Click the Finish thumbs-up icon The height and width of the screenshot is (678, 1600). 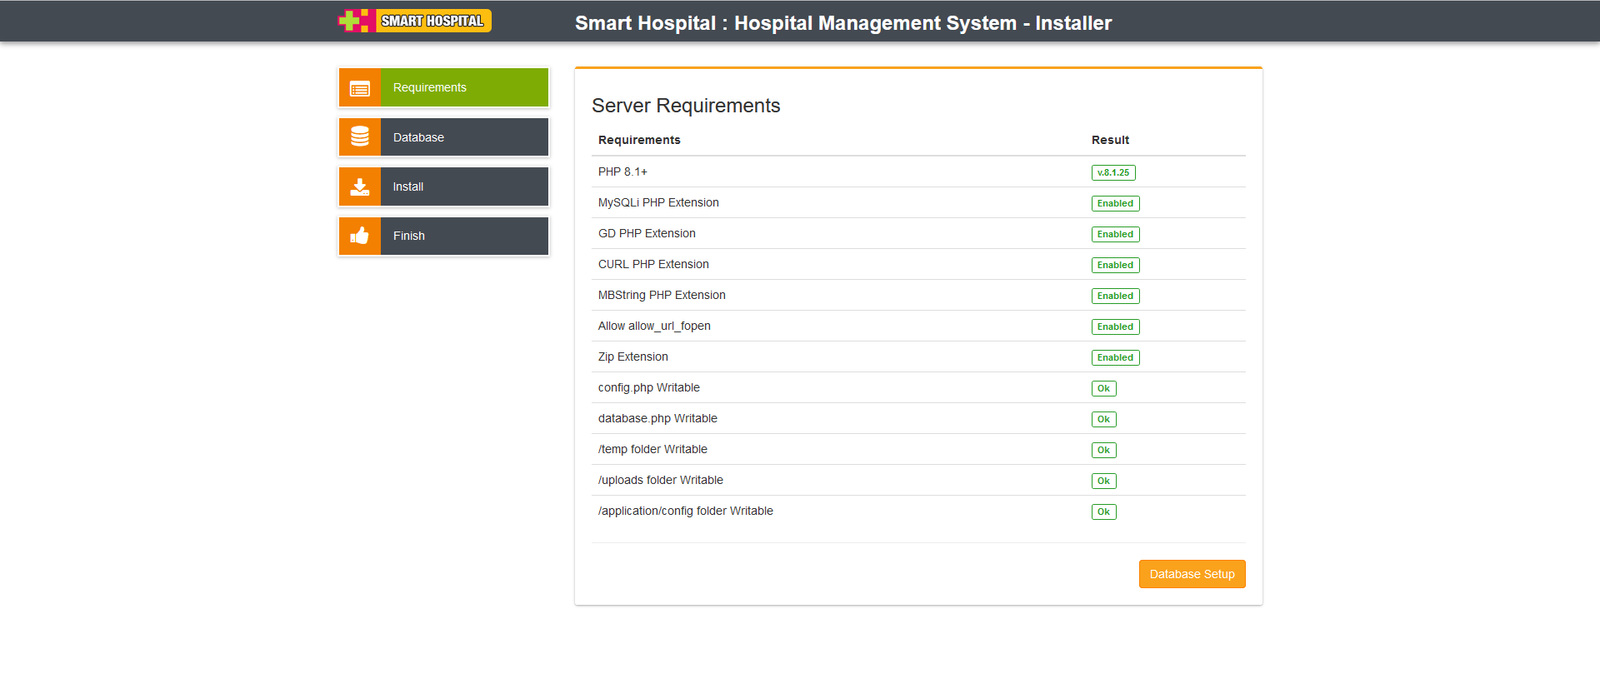360,236
